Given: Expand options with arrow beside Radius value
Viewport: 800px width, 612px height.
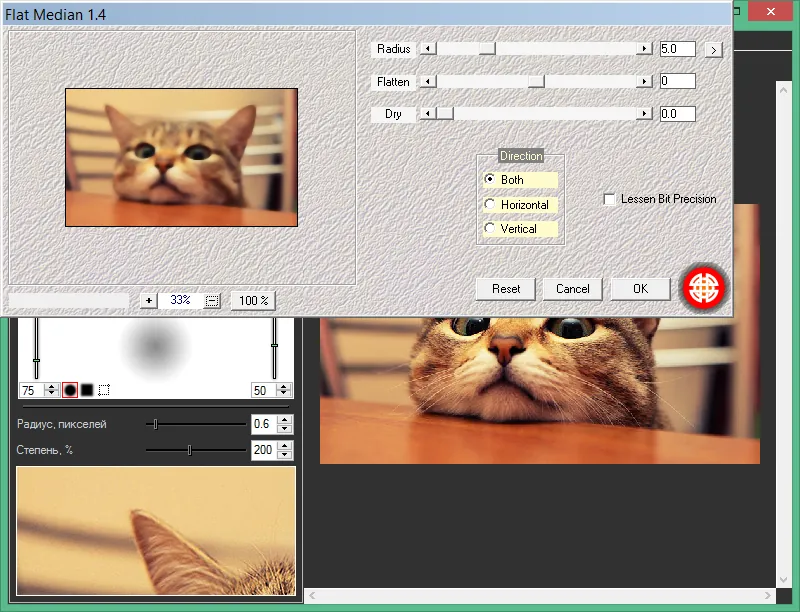Looking at the screenshot, I should 714,50.
